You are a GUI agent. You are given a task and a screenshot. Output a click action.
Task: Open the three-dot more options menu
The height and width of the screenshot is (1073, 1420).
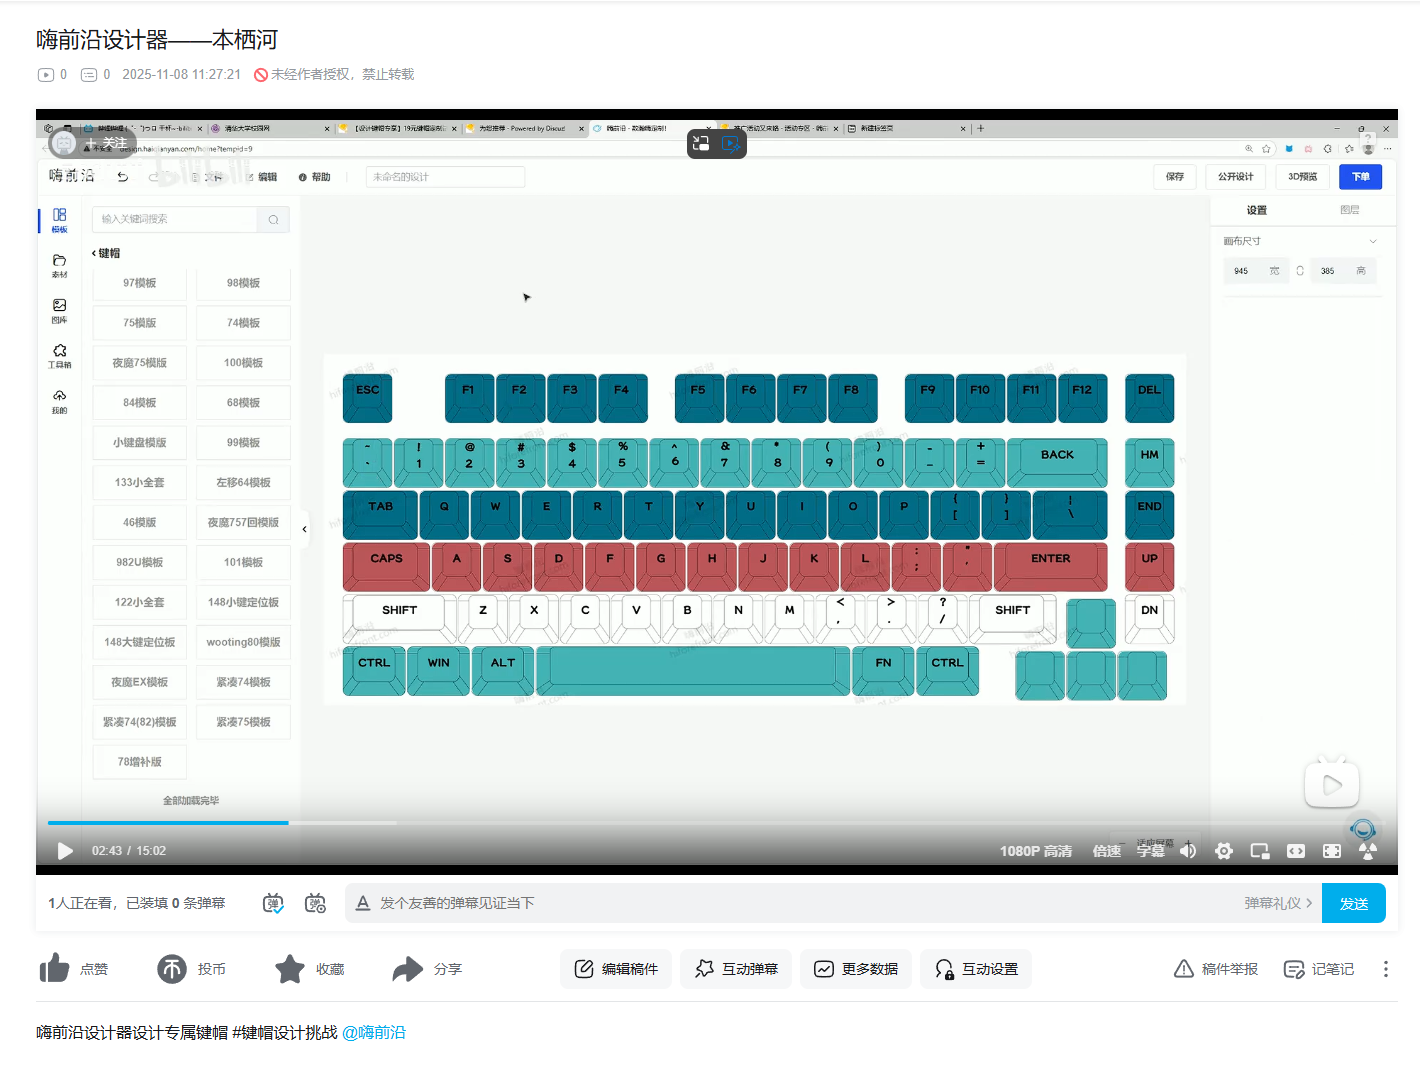click(1385, 969)
